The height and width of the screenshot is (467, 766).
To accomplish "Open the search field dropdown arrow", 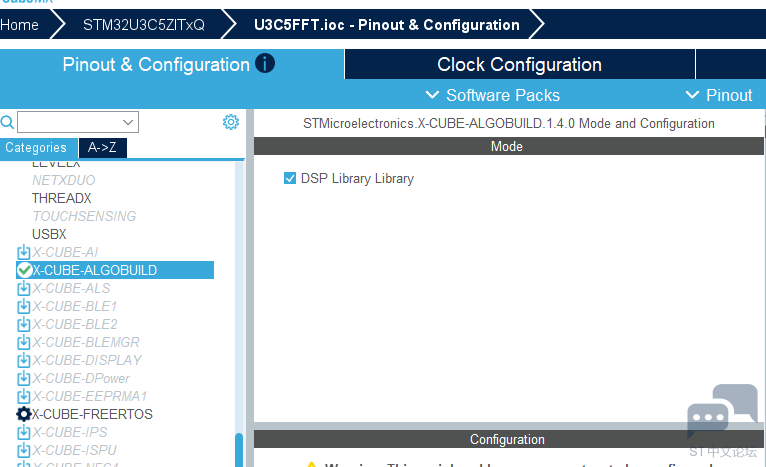I will pyautogui.click(x=128, y=122).
